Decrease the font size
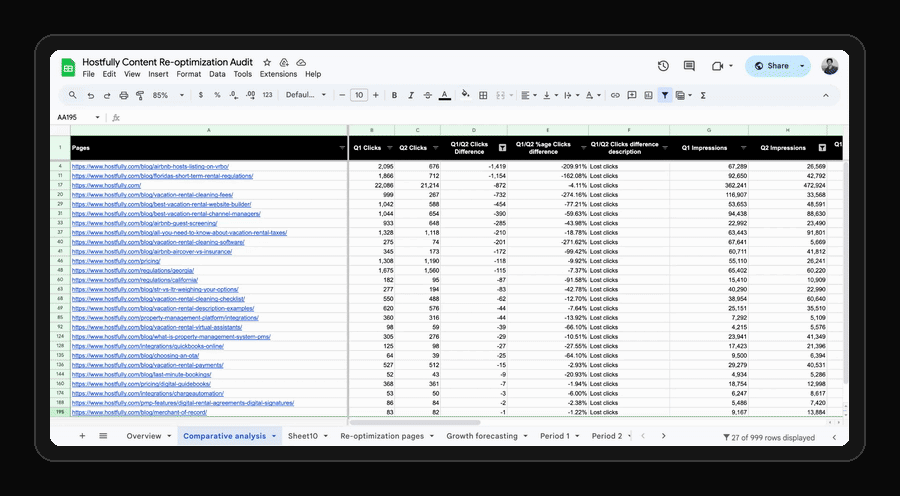The width and height of the screenshot is (900, 496). coord(342,95)
